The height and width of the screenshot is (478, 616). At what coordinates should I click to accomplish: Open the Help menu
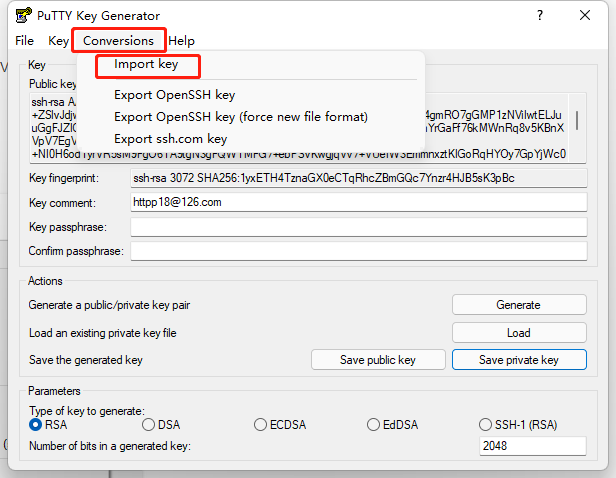[181, 40]
